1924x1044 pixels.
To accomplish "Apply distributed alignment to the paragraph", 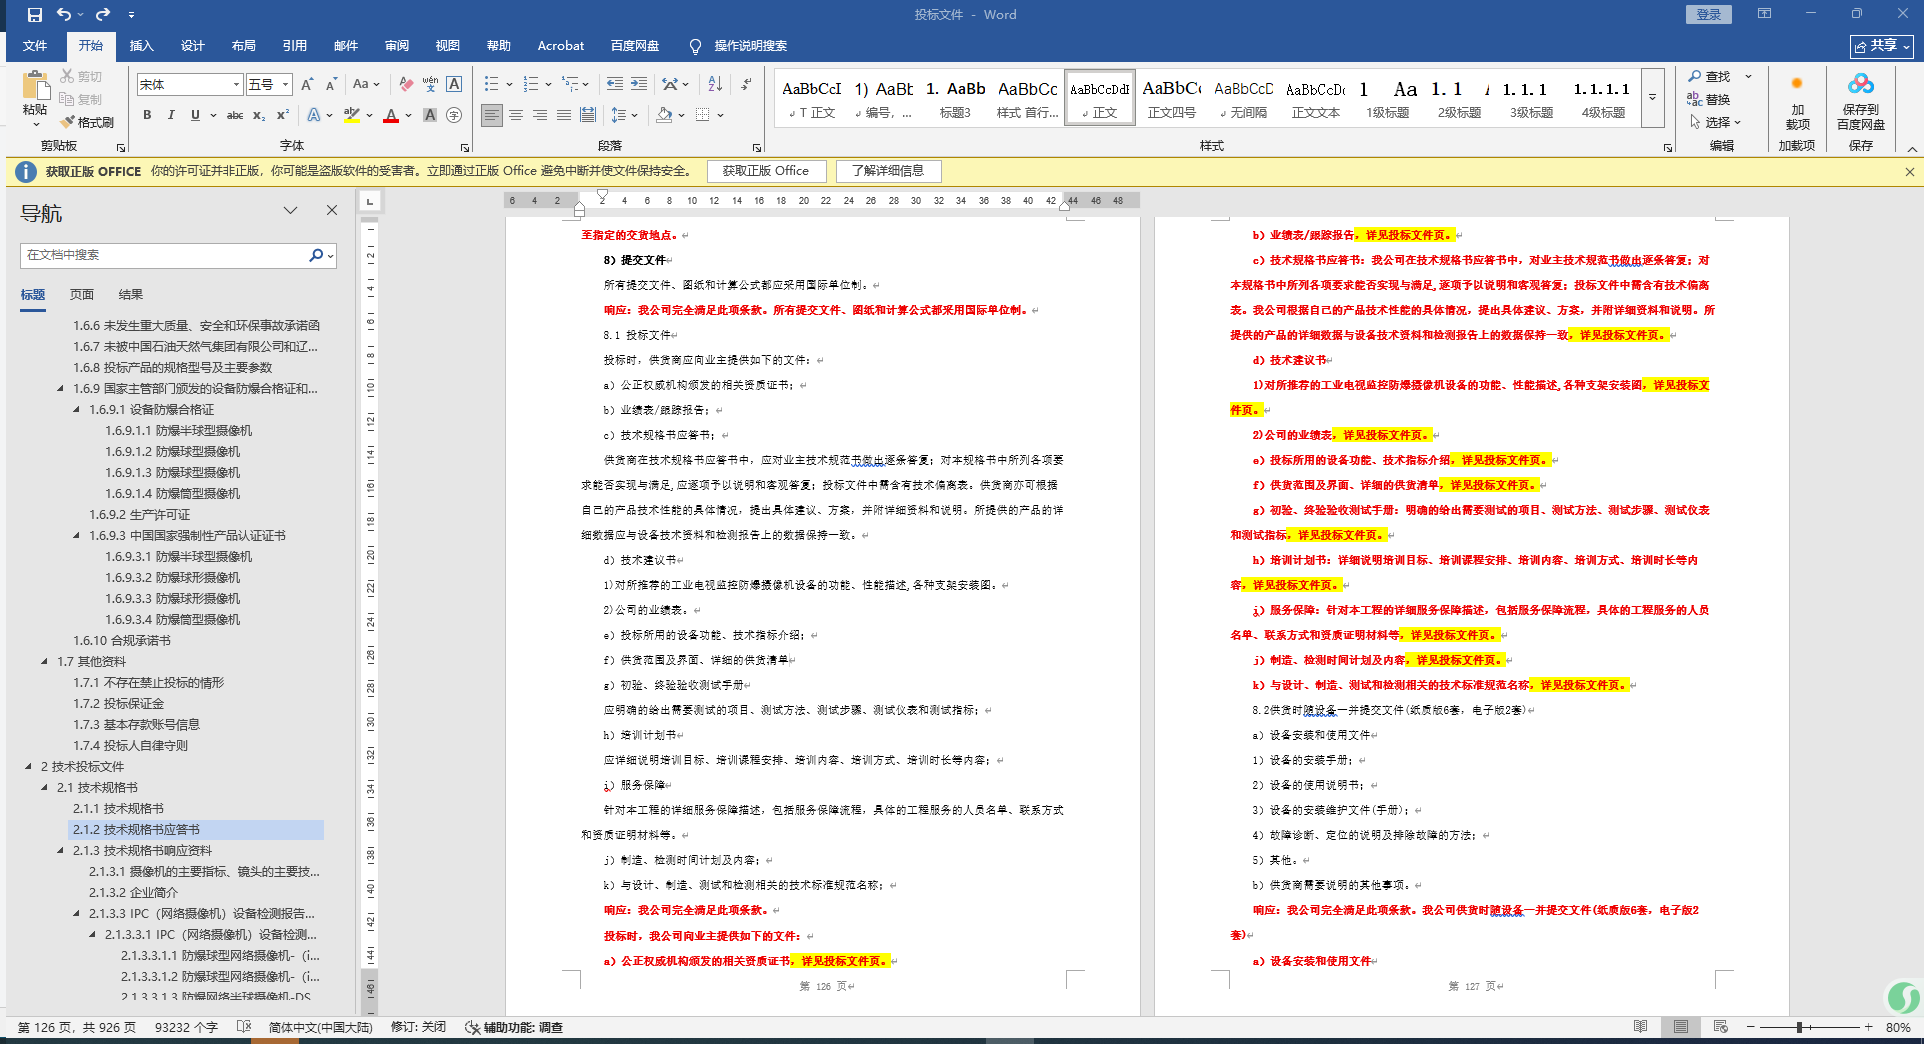I will [x=588, y=115].
